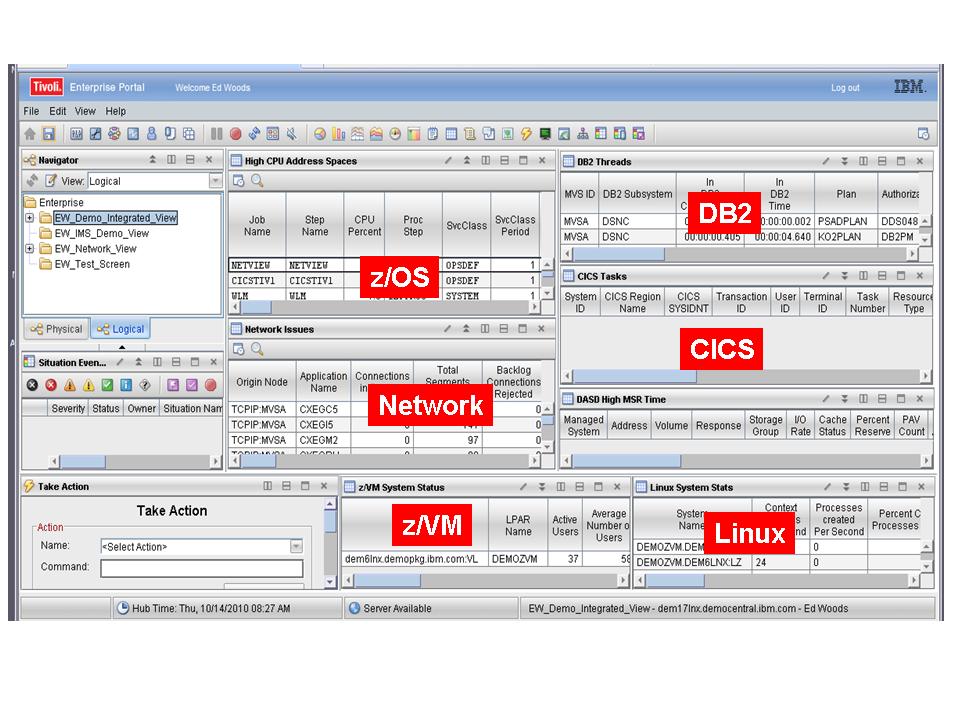Click the NETVIEW job name cell
Viewport: 960px width, 720px height.
(257, 265)
